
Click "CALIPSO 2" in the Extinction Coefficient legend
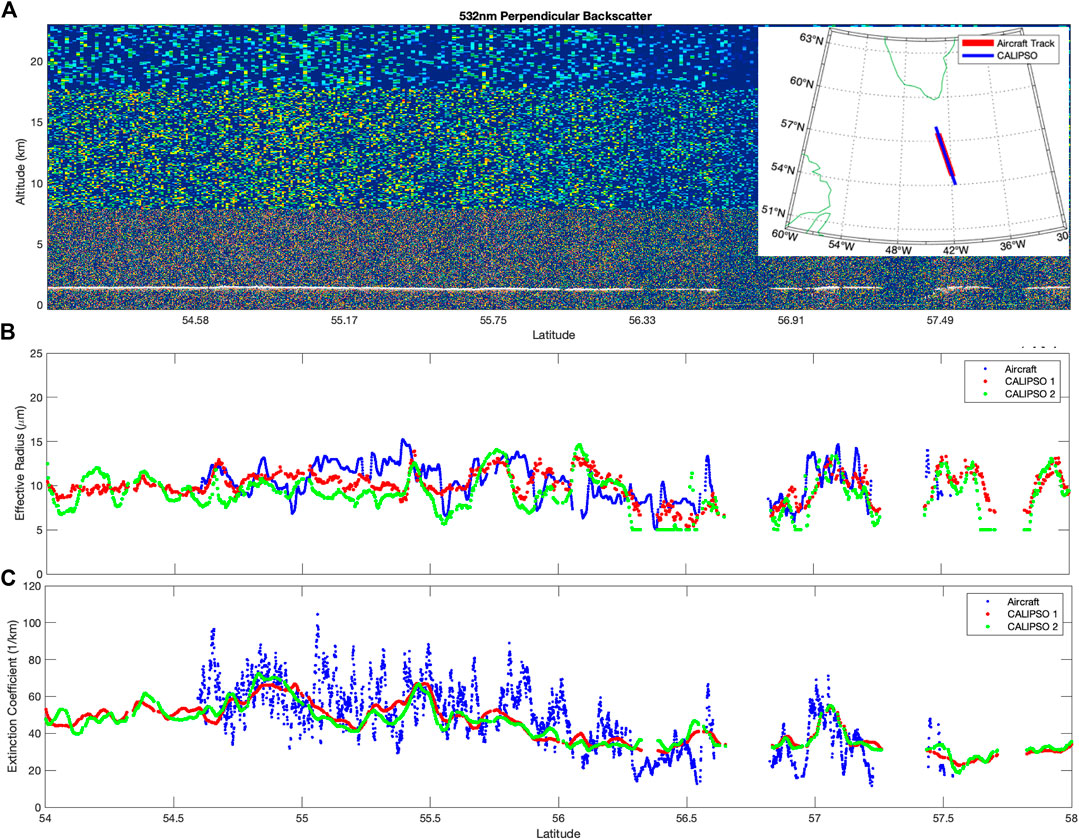(1032, 627)
